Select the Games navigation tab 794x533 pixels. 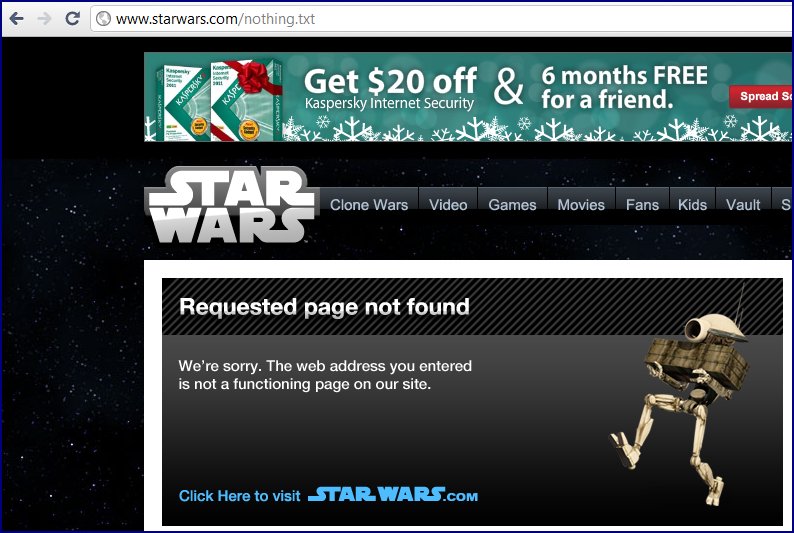coord(512,205)
